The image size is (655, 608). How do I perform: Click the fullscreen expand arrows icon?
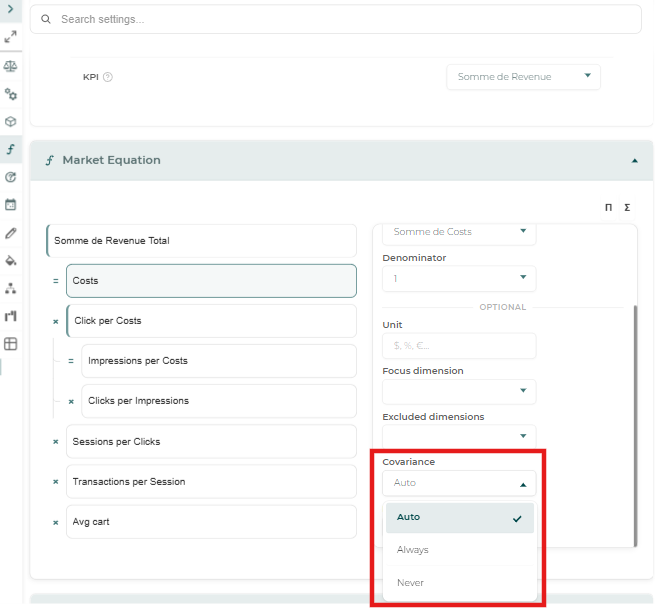tap(10, 37)
